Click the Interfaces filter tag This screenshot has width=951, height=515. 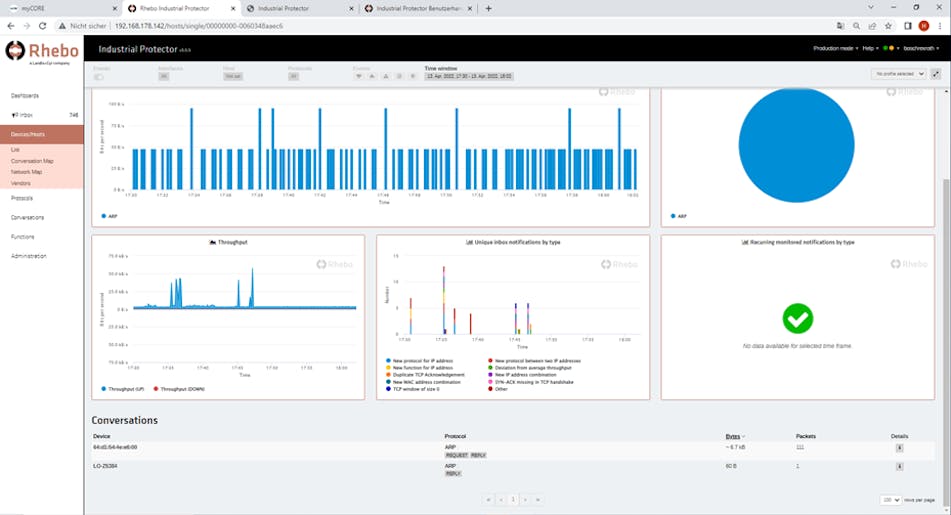coord(164,76)
